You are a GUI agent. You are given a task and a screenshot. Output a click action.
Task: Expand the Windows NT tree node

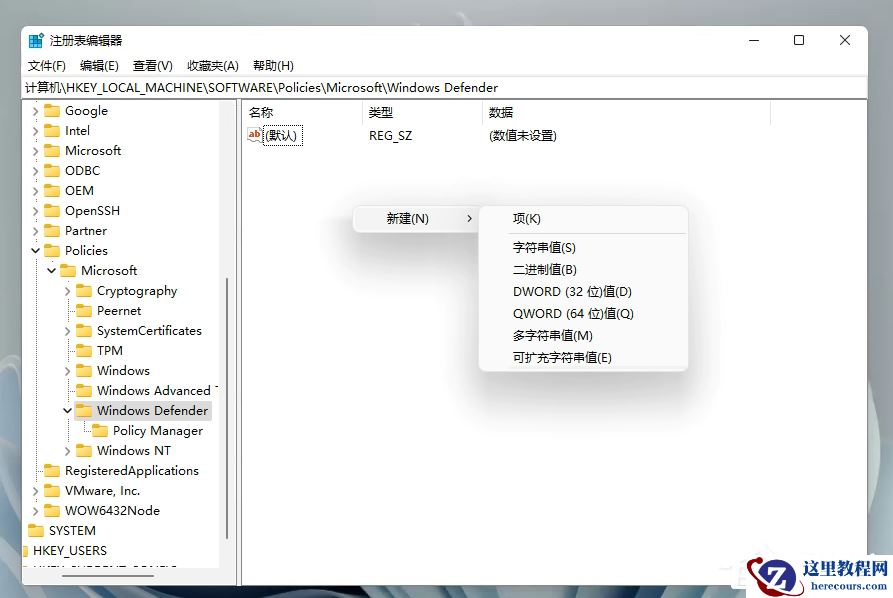click(66, 450)
